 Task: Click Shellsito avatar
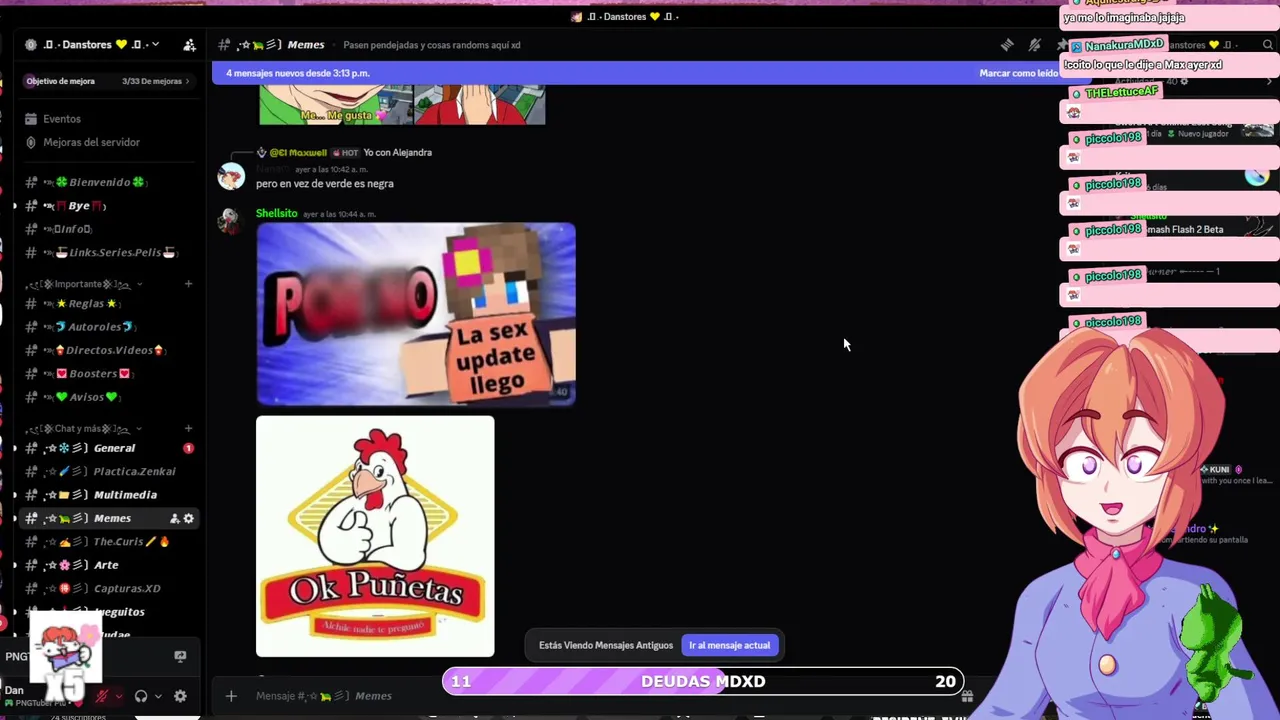[x=231, y=220]
